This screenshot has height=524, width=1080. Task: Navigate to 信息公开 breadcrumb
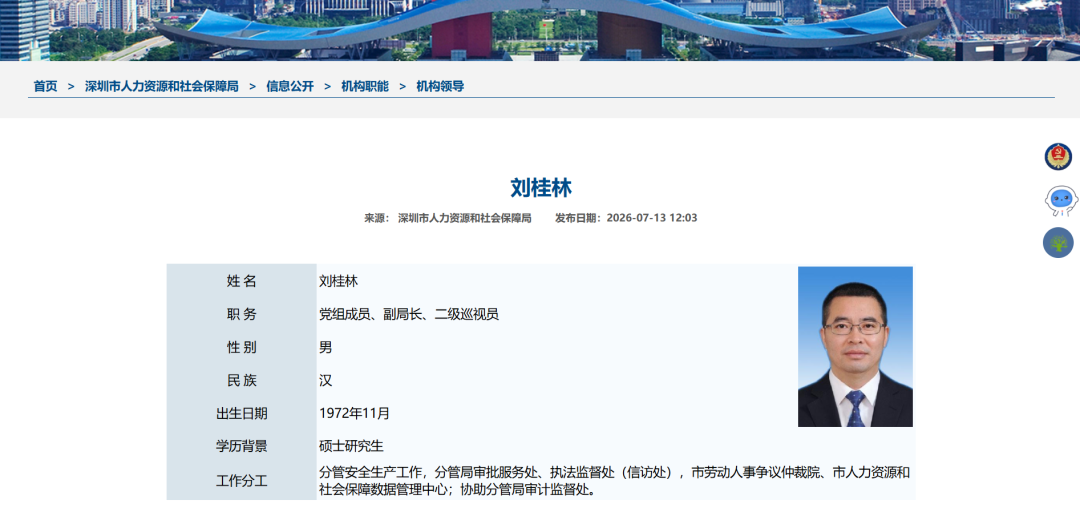(x=290, y=86)
